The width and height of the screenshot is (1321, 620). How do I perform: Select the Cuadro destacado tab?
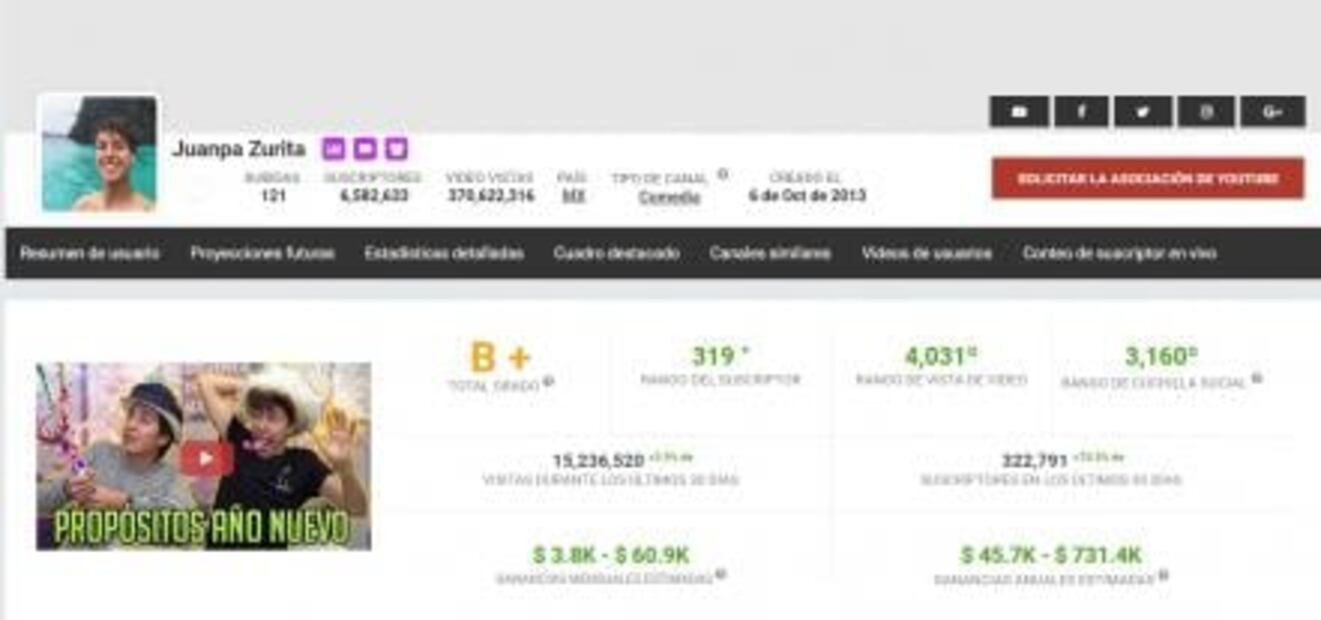[x=616, y=254]
